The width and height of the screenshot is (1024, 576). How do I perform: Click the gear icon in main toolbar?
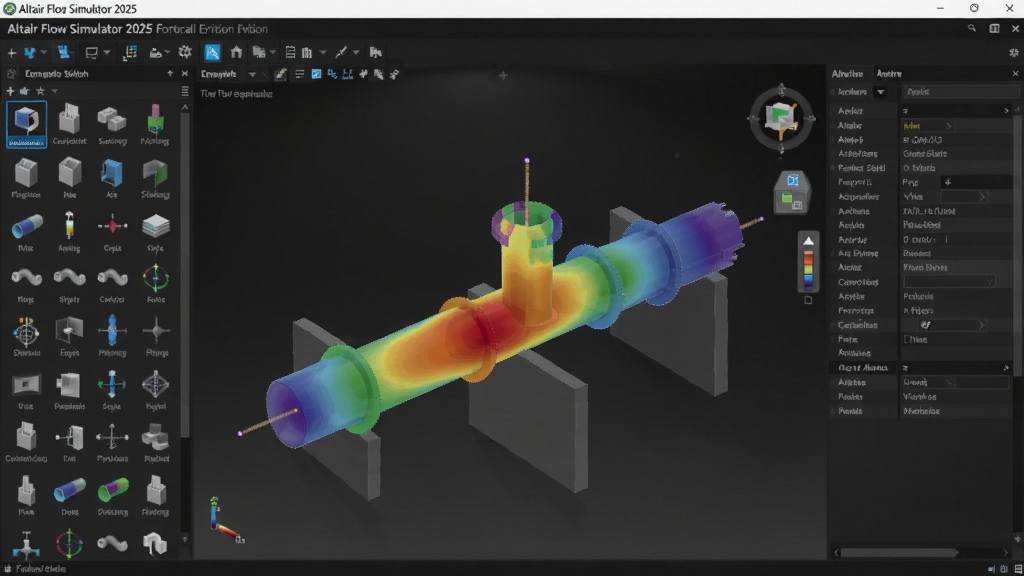pyautogui.click(x=185, y=52)
